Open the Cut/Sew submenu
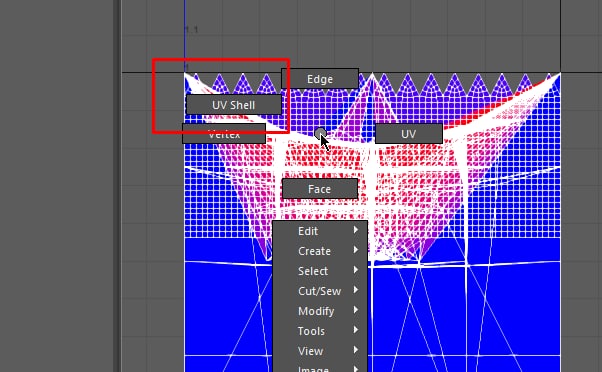 [320, 291]
